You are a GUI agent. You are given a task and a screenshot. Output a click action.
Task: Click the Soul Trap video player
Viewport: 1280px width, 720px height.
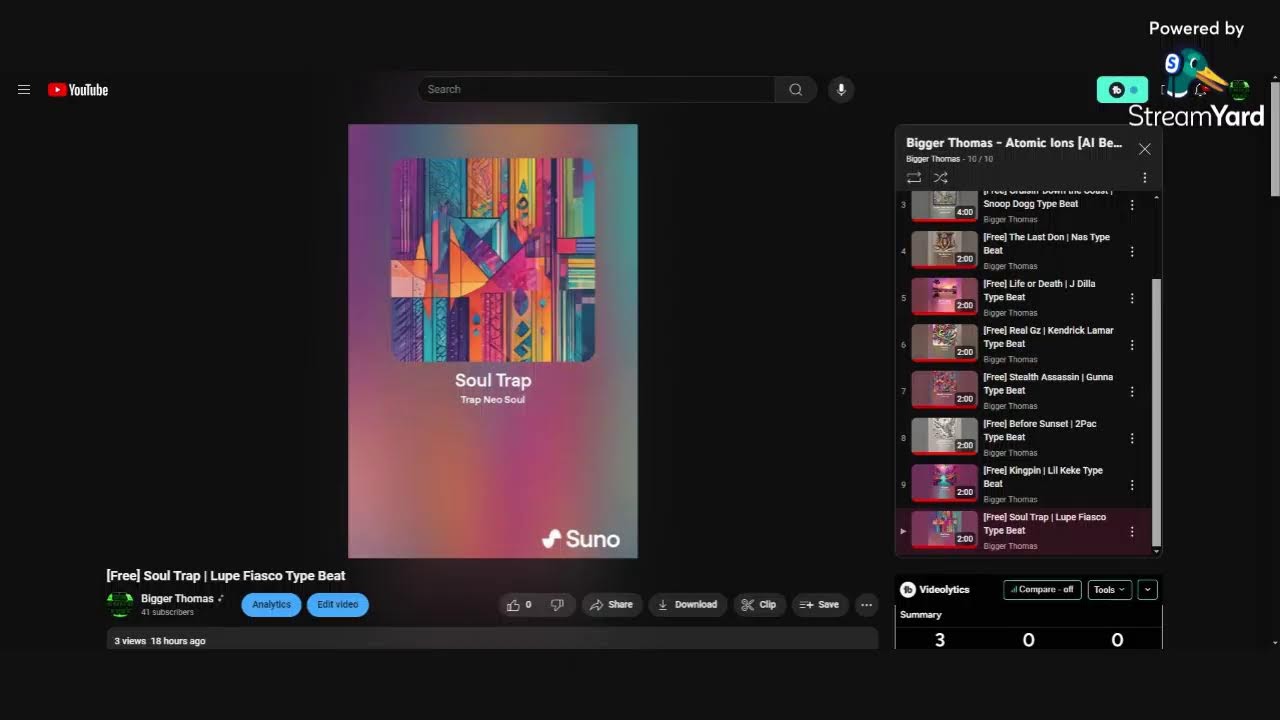tap(493, 341)
